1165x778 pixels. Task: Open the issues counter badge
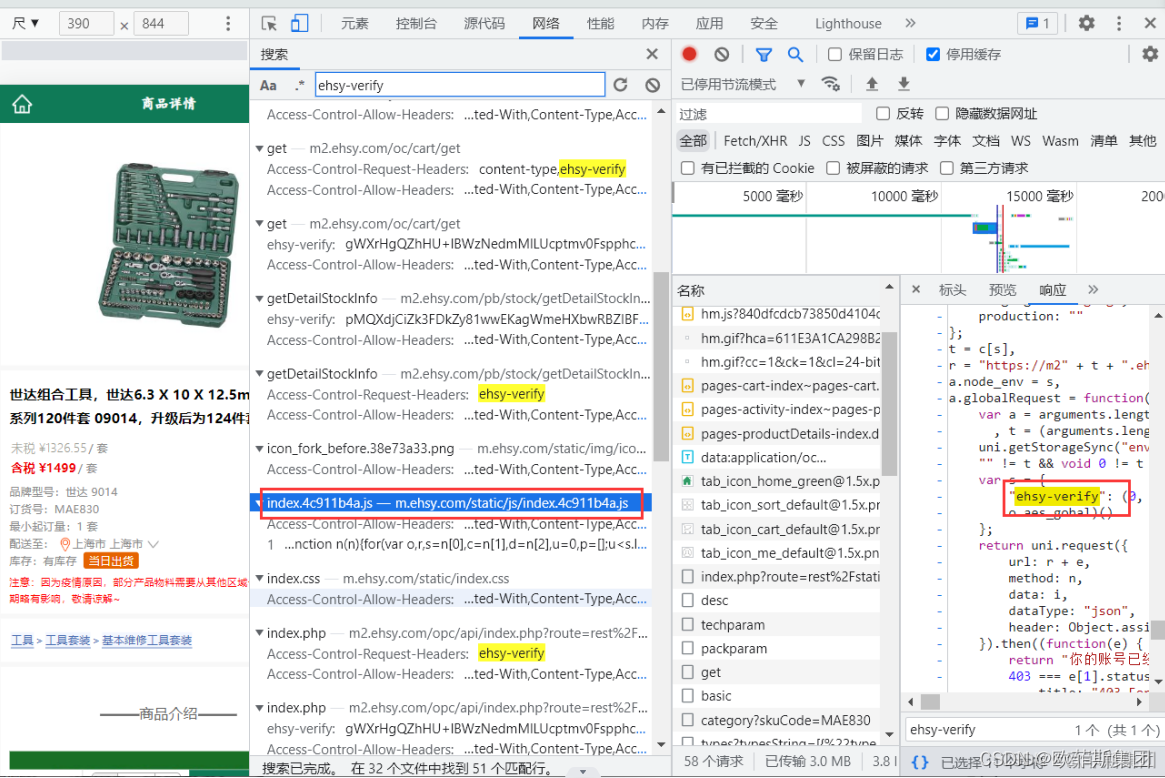coord(1037,23)
